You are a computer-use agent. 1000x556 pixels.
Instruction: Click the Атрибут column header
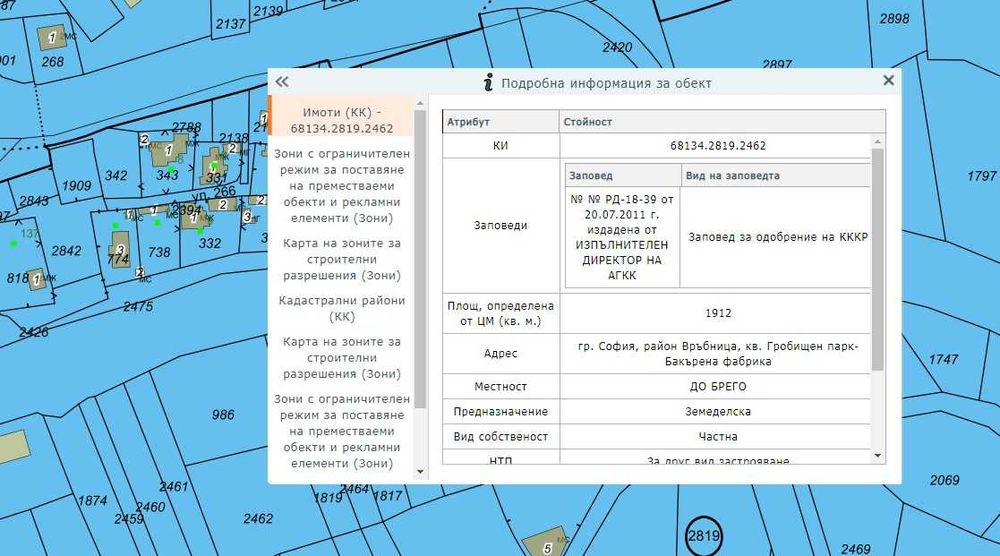pos(501,121)
